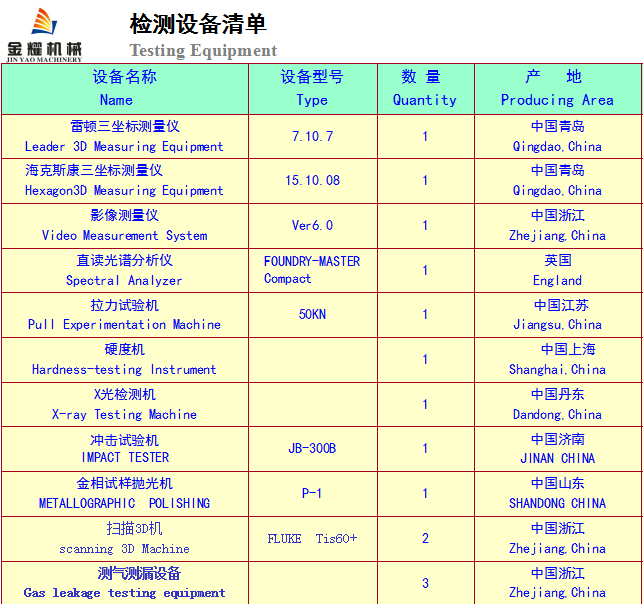Select the 'Type' column header
This screenshot has width=643, height=604.
312,88
